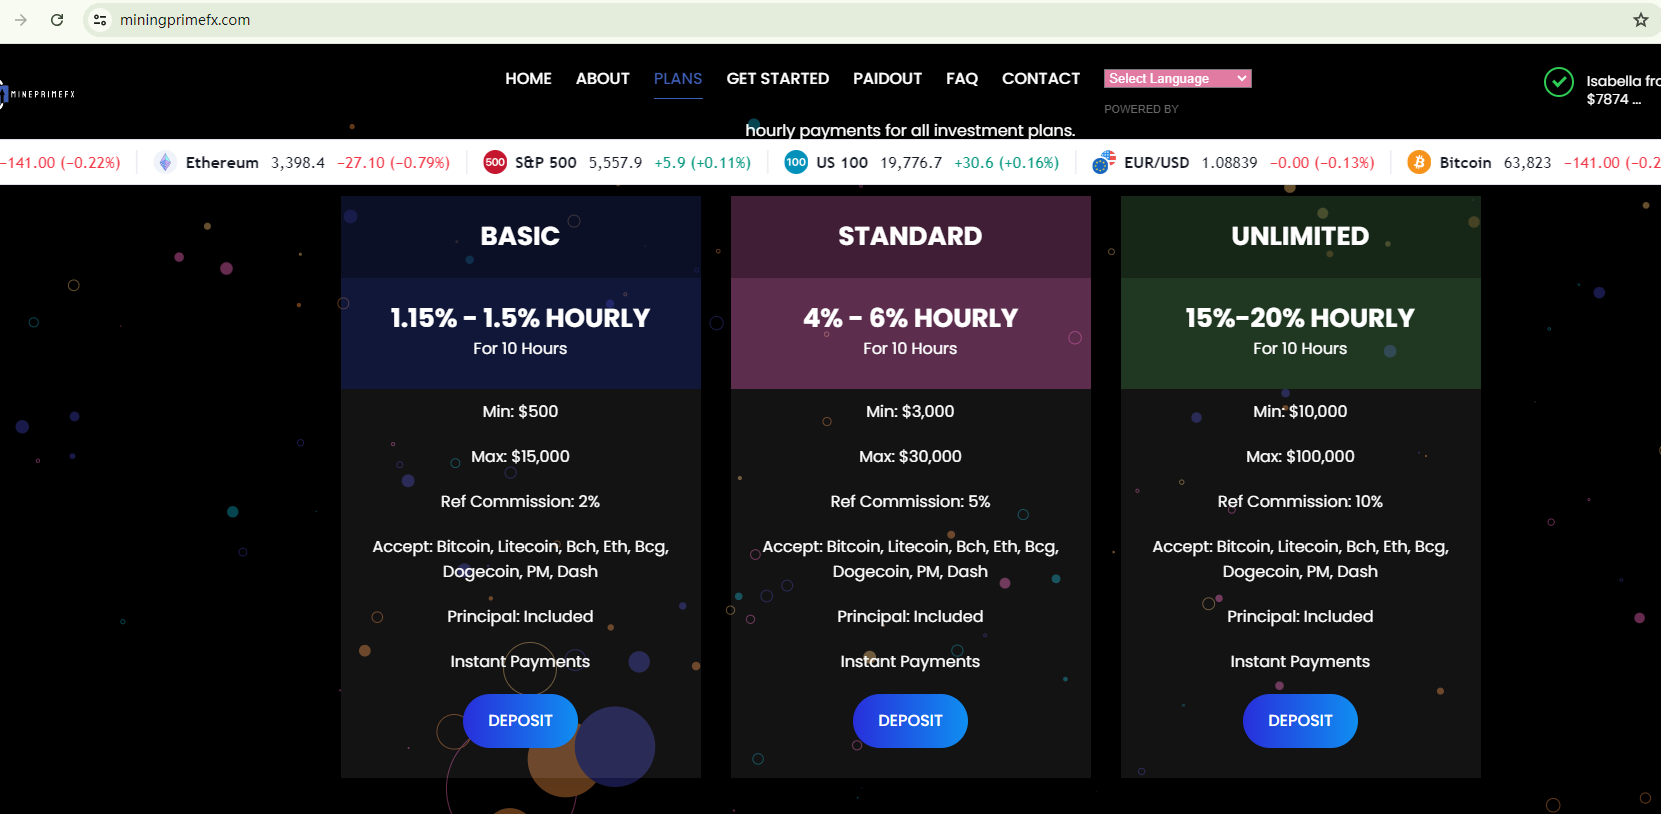This screenshot has width=1661, height=814.
Task: Open the Select Language dropdown
Action: point(1177,79)
